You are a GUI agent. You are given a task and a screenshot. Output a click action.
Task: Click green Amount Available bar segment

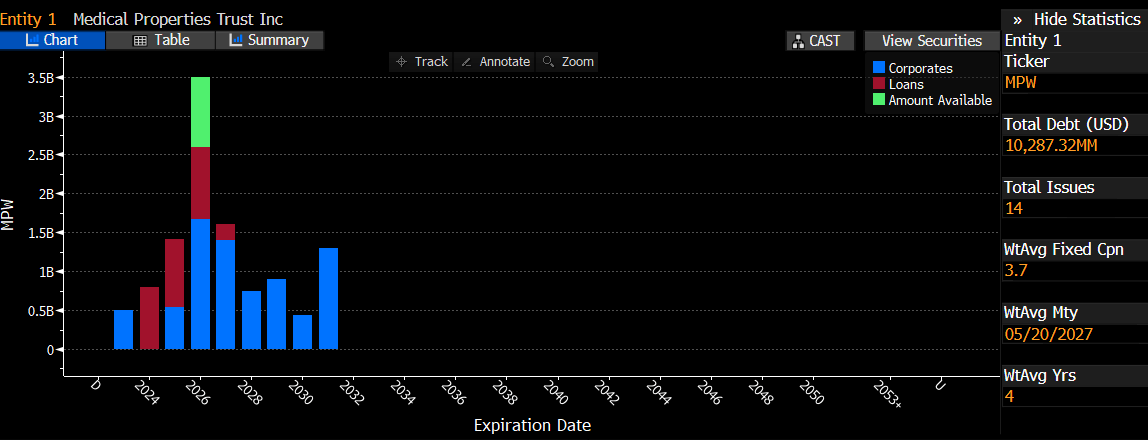201,112
